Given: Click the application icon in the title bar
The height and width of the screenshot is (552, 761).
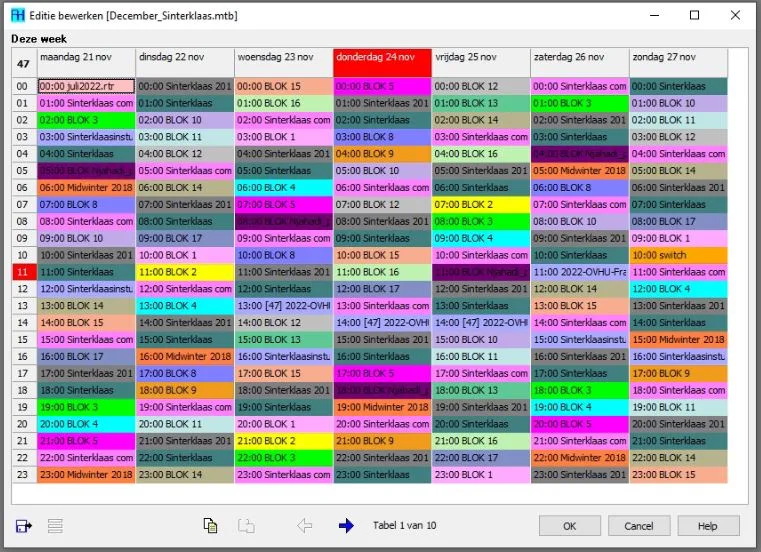Looking at the screenshot, I should pyautogui.click(x=18, y=15).
